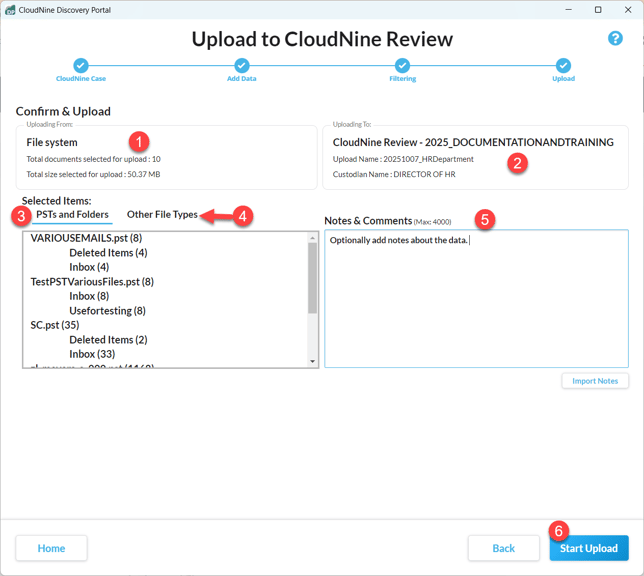
Task: Switch to the PSTs and Folders tab
Action: (x=72, y=215)
